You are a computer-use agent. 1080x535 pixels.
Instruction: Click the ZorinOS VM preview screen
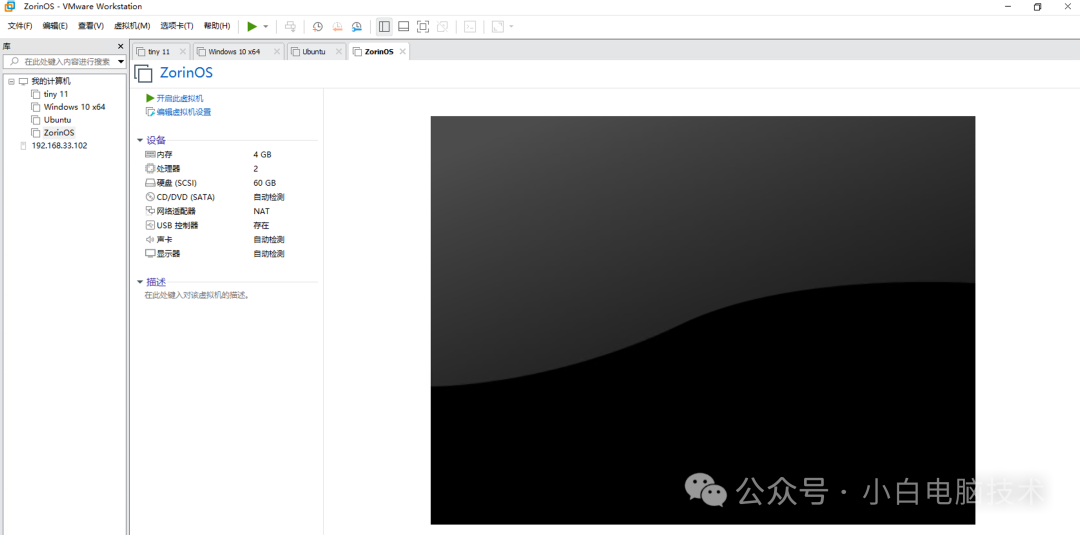coord(703,320)
